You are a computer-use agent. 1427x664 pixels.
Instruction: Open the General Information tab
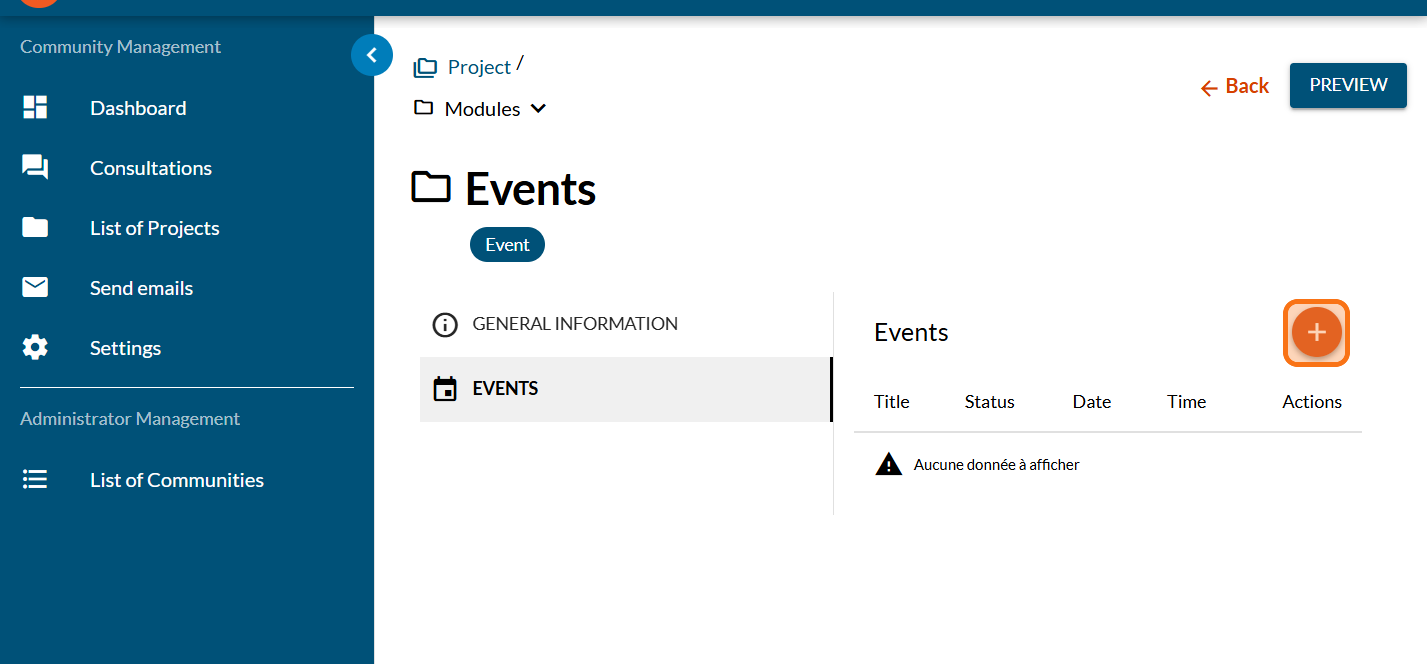point(575,324)
